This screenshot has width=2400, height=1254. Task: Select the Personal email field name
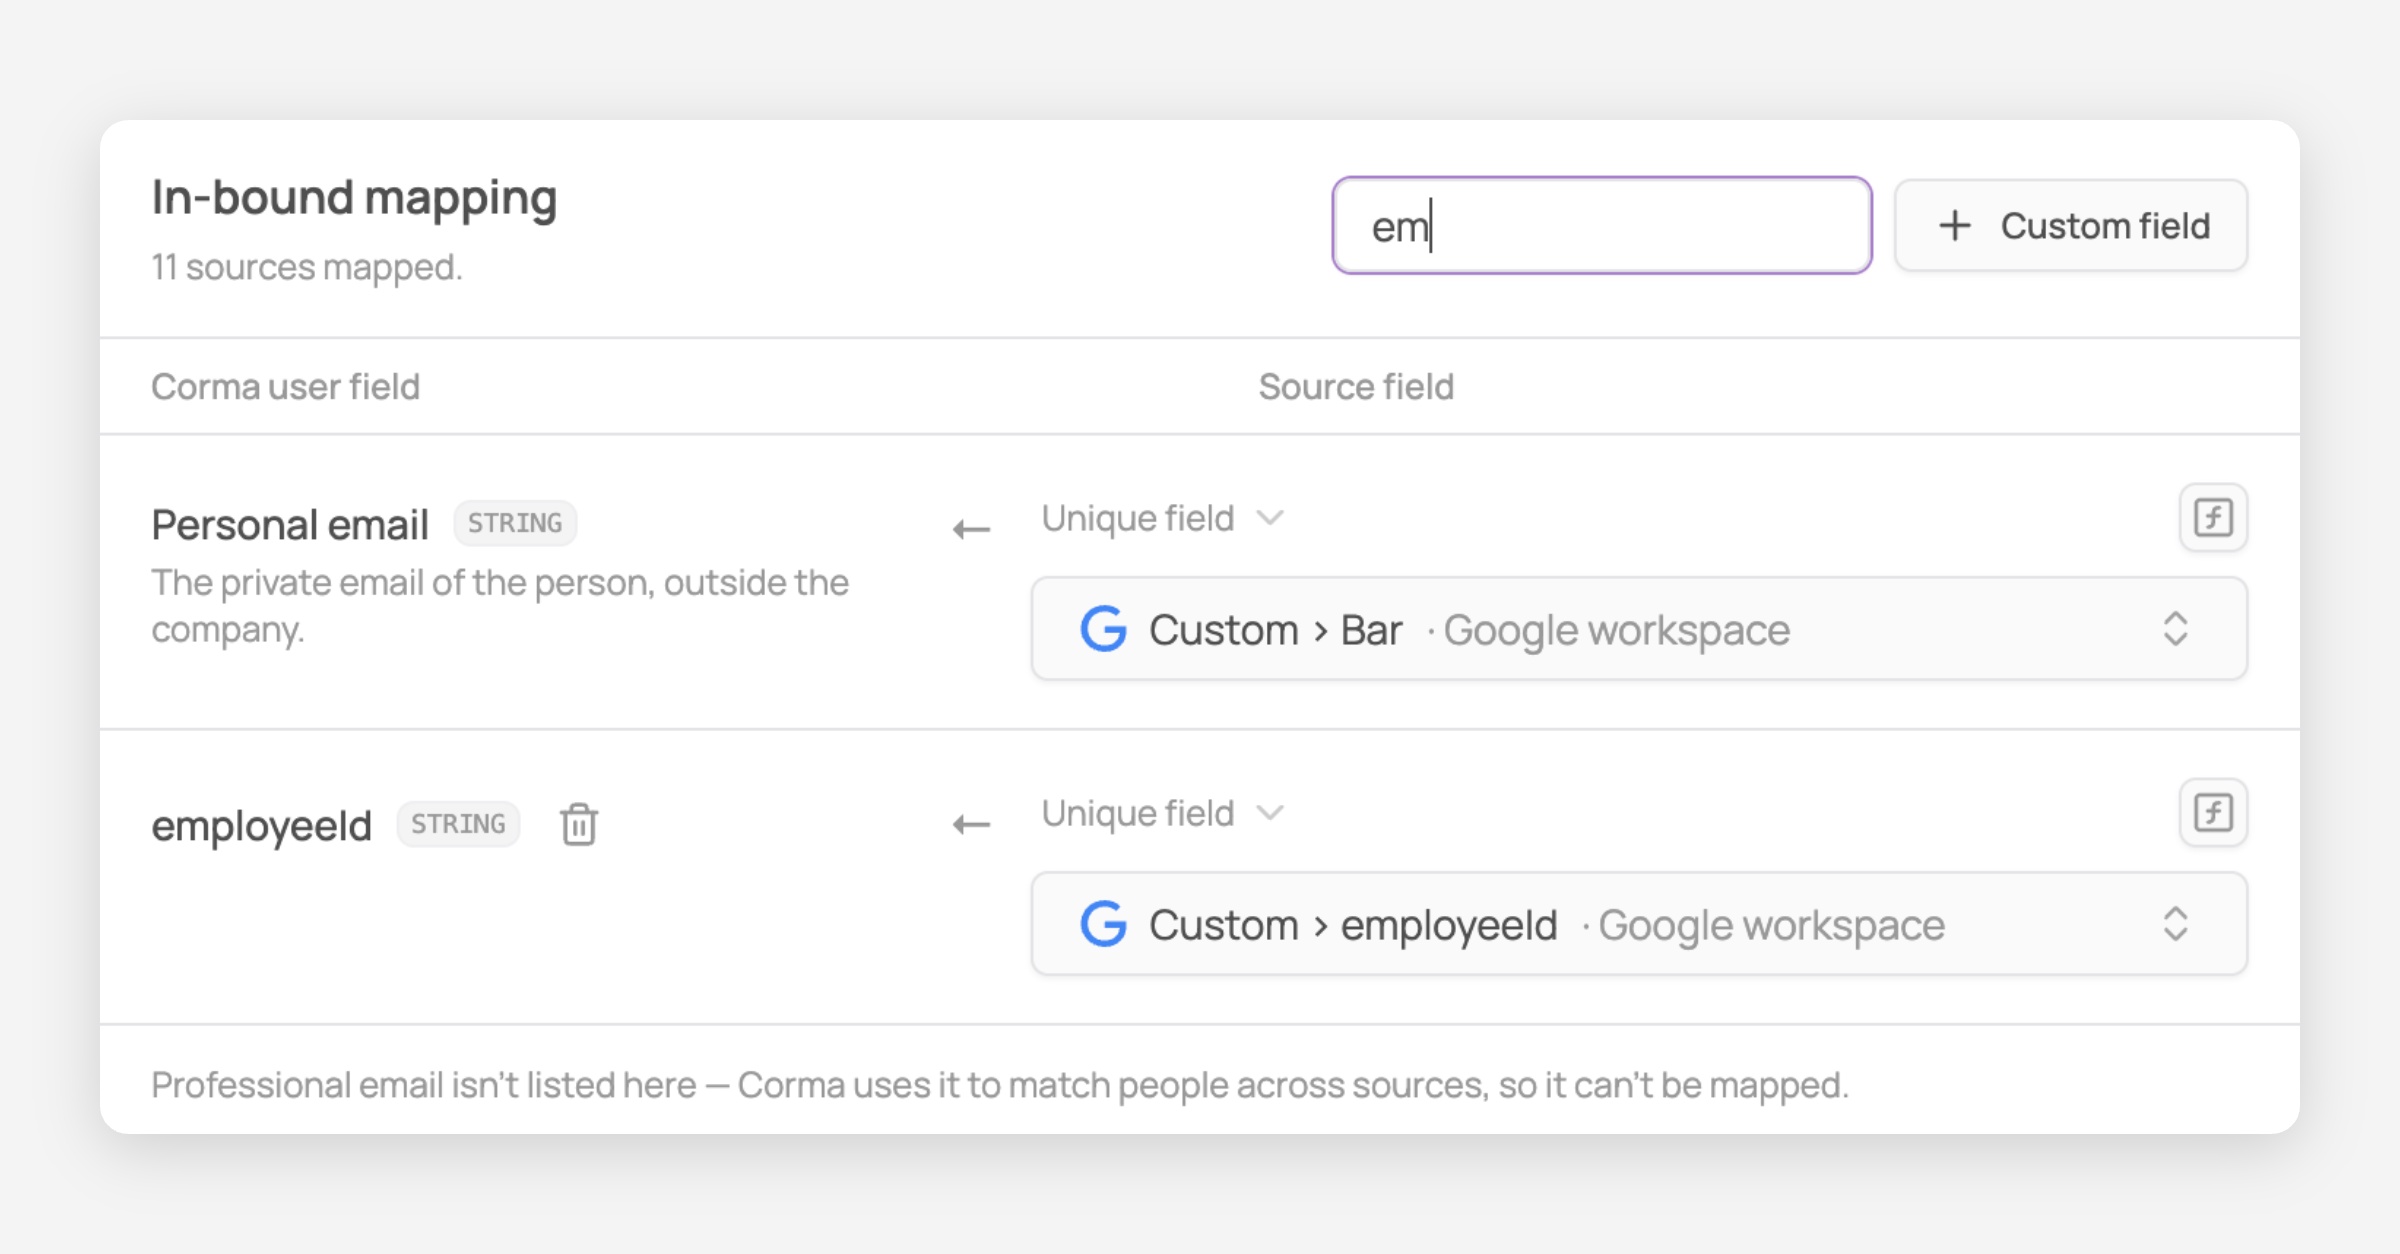(x=290, y=524)
